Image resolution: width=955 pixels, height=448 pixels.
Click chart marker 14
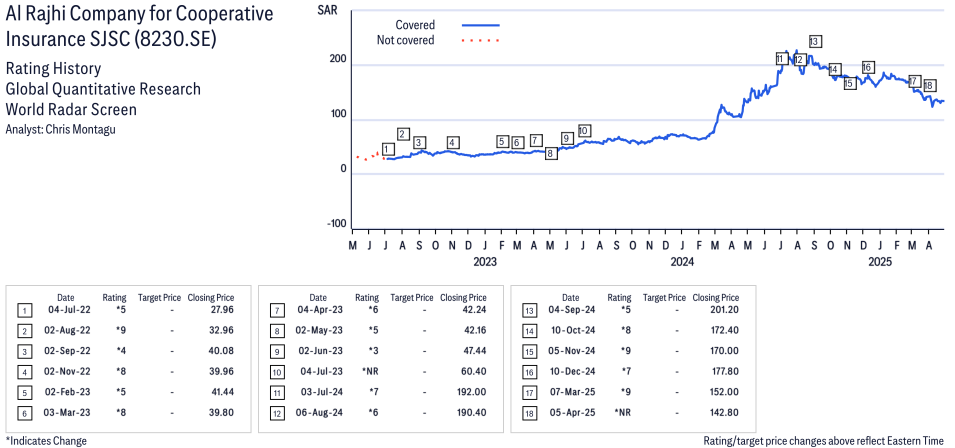834,69
